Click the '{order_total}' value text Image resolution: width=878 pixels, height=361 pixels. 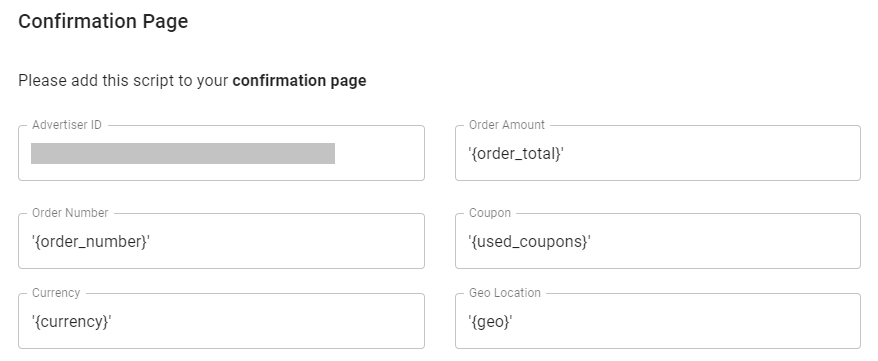[x=516, y=154]
